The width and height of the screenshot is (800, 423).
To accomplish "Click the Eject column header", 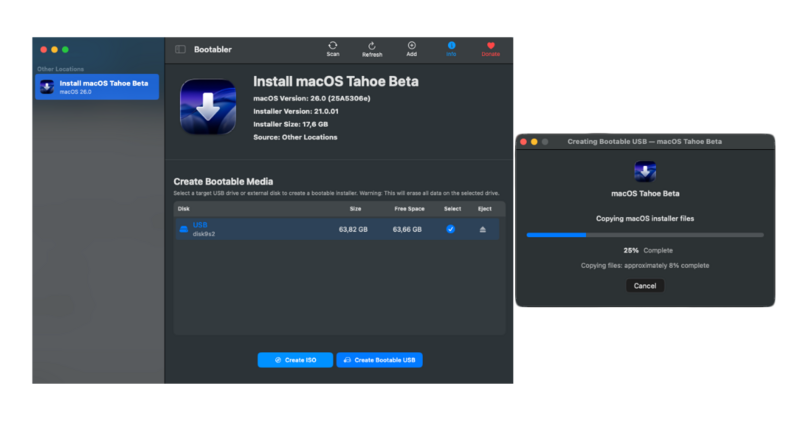I will 485,209.
